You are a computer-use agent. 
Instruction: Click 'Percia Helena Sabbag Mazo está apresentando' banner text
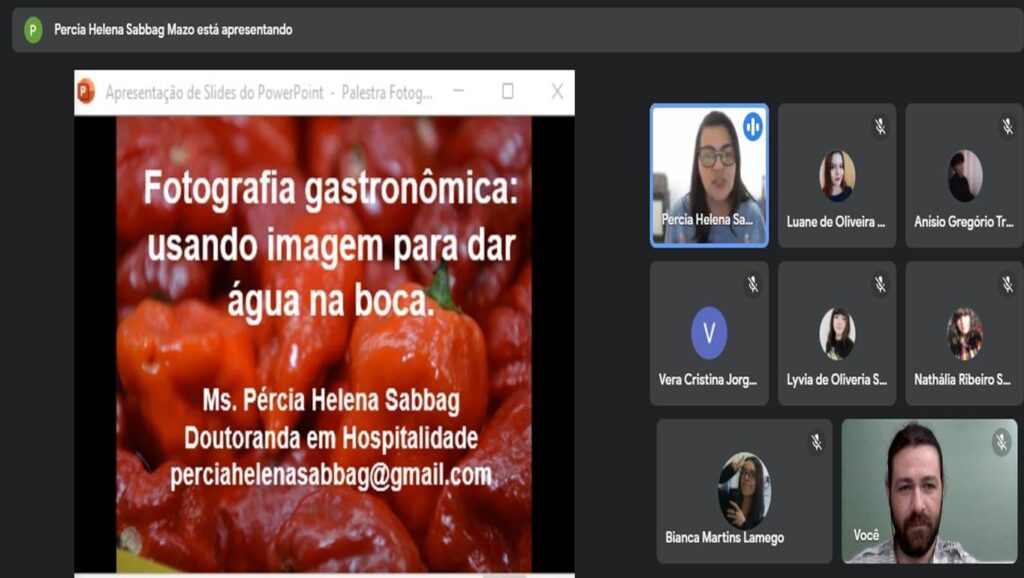point(173,30)
